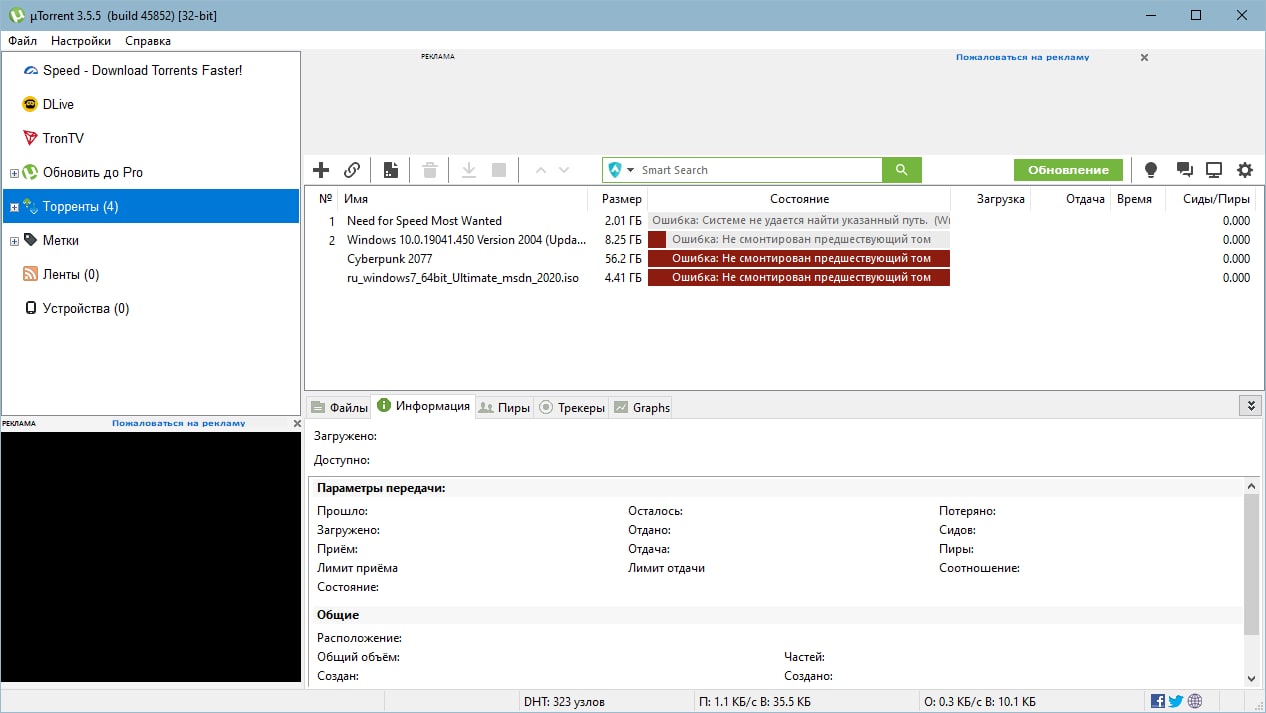Open the Настройки menu
Screen dimensions: 1266x713
pyautogui.click(x=81, y=41)
